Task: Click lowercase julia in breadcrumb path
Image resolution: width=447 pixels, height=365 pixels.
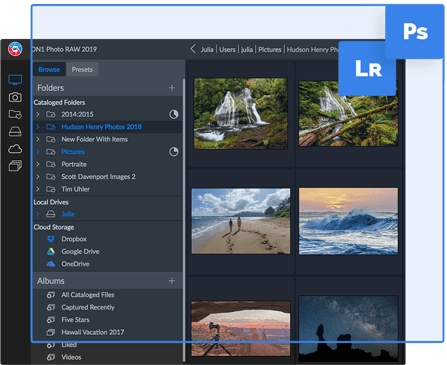Action: pyautogui.click(x=247, y=49)
